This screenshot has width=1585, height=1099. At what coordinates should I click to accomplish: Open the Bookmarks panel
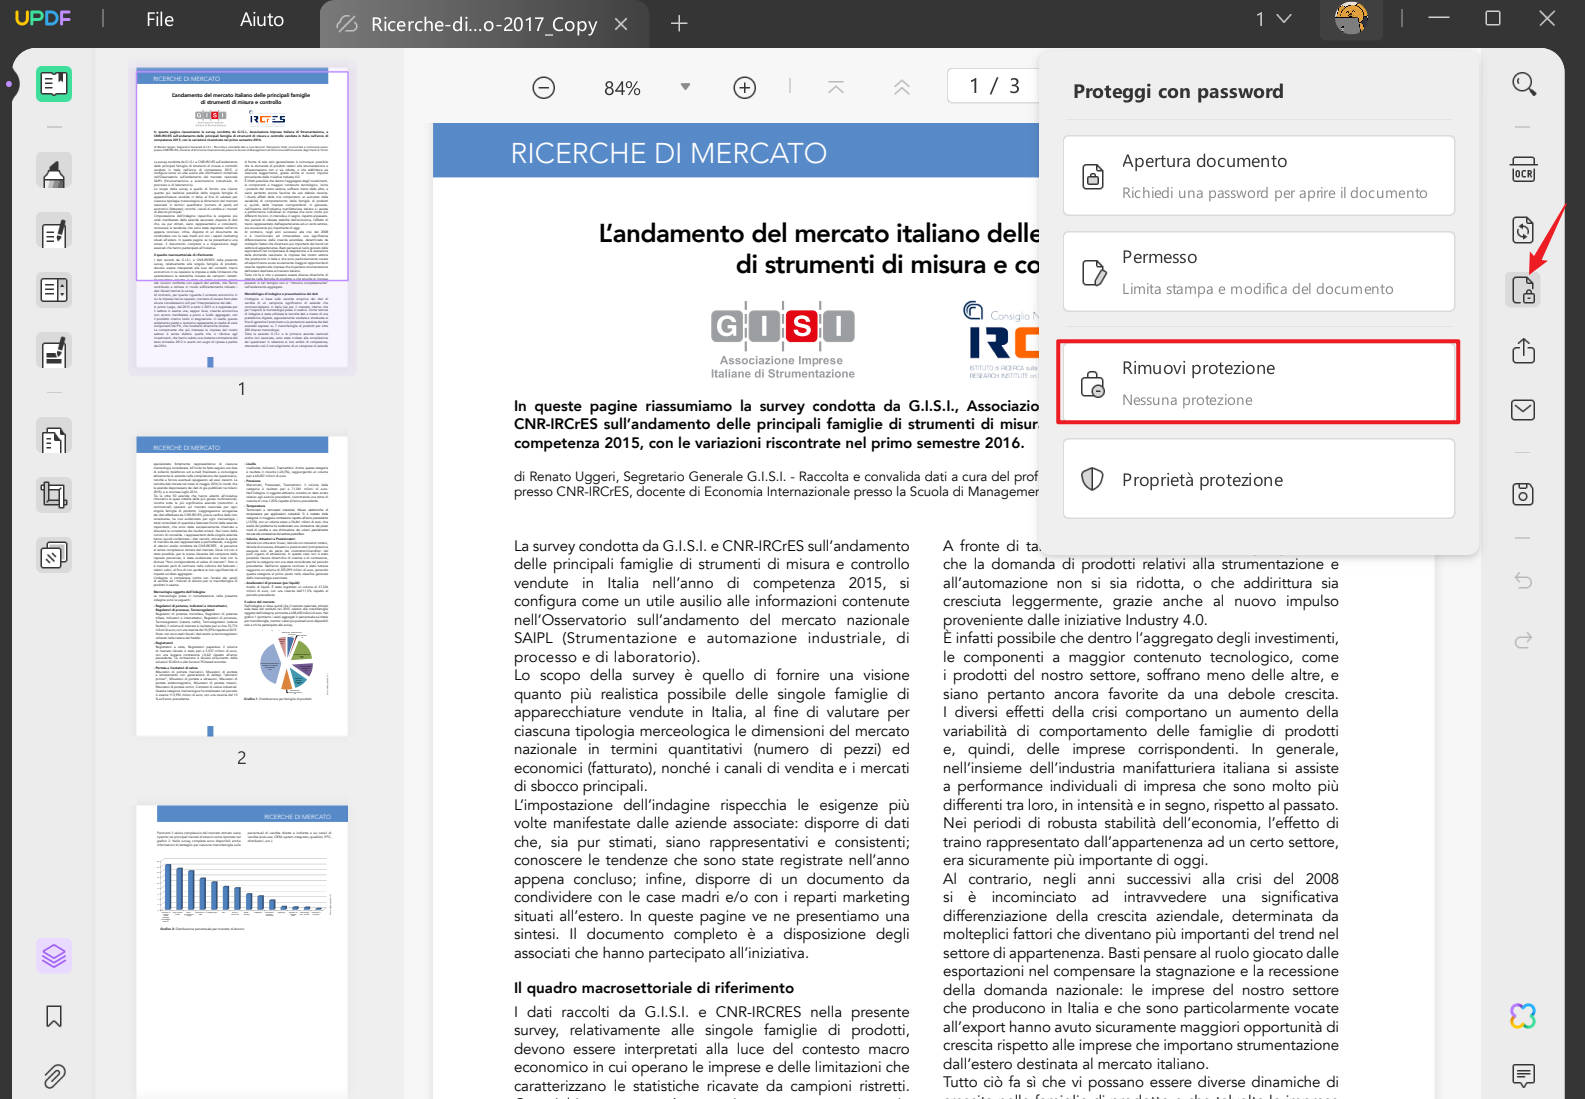54,1016
